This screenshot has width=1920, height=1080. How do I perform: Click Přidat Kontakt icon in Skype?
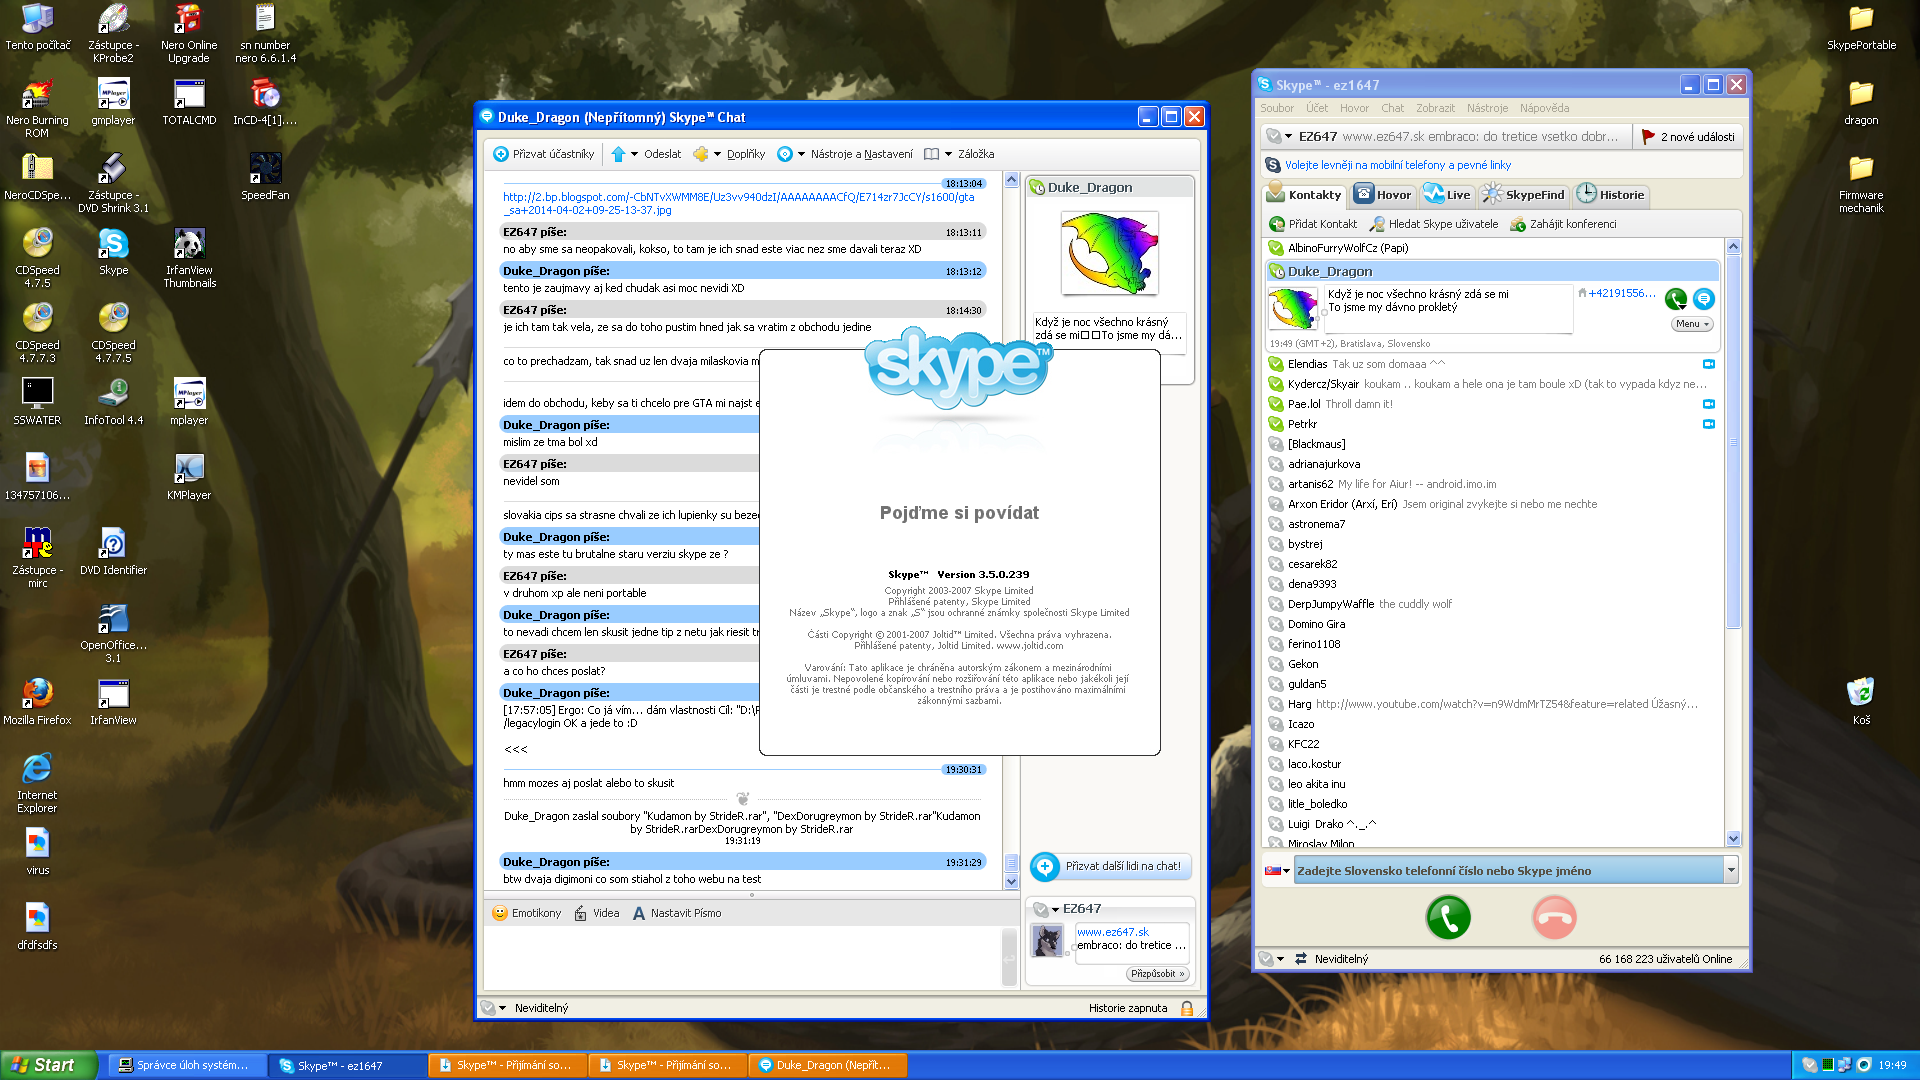(x=1277, y=224)
